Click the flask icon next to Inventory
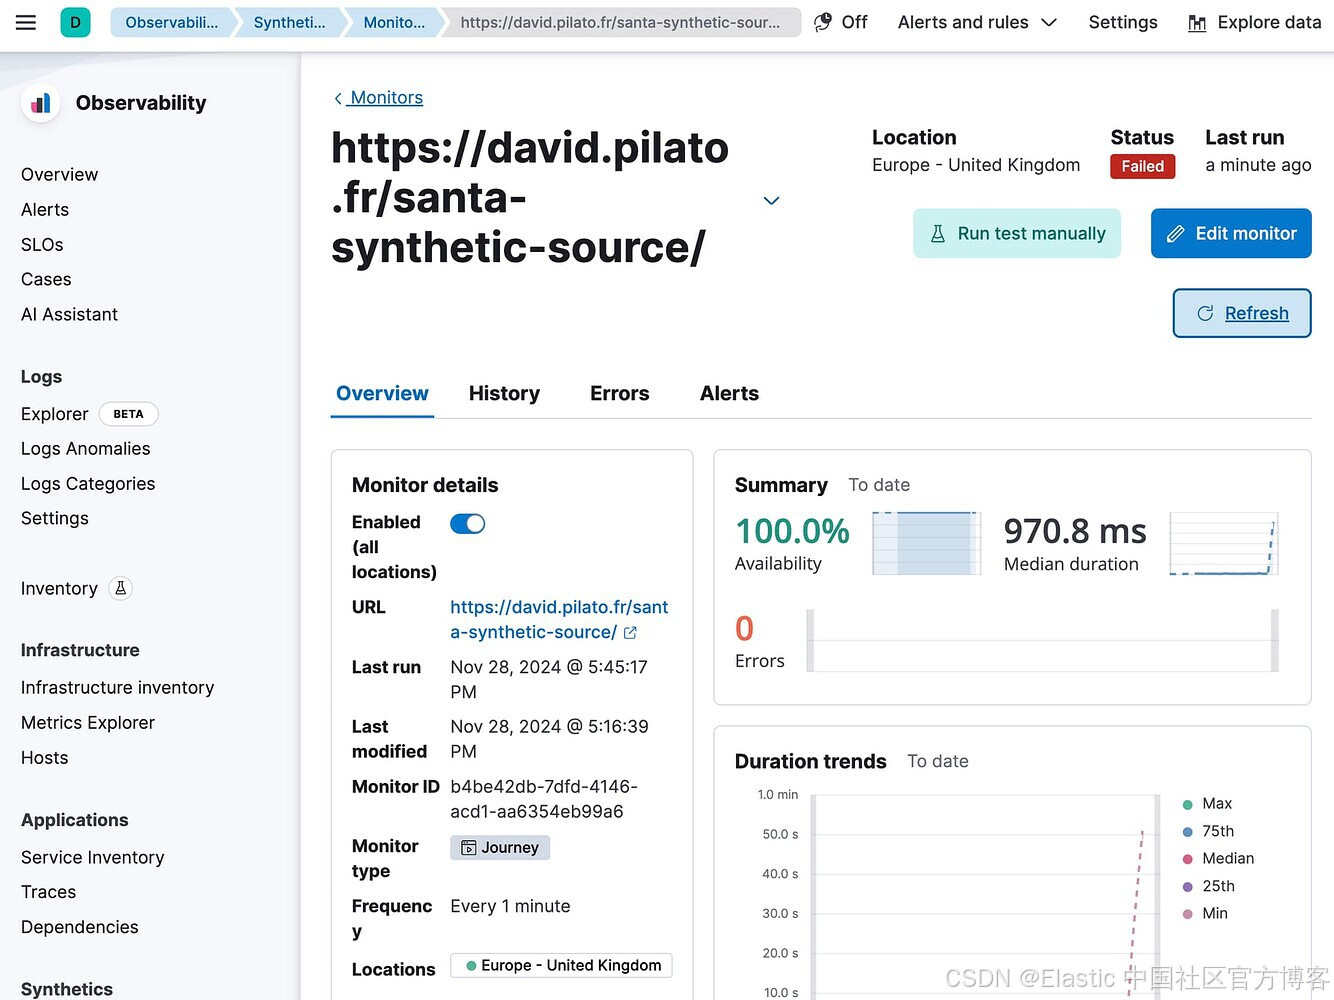Screen dimensions: 1334x1000 point(121,588)
